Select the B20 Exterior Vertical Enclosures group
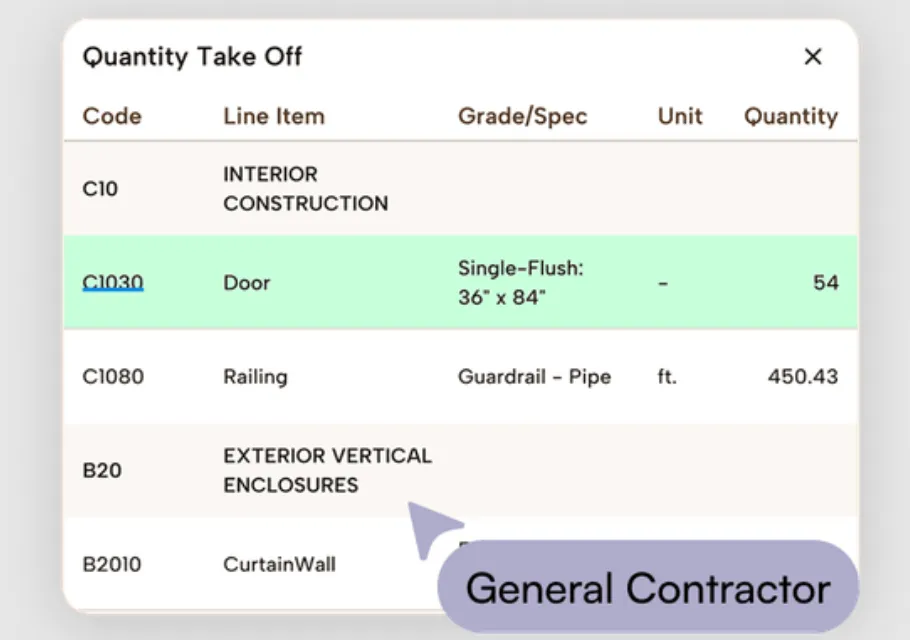 (x=327, y=470)
